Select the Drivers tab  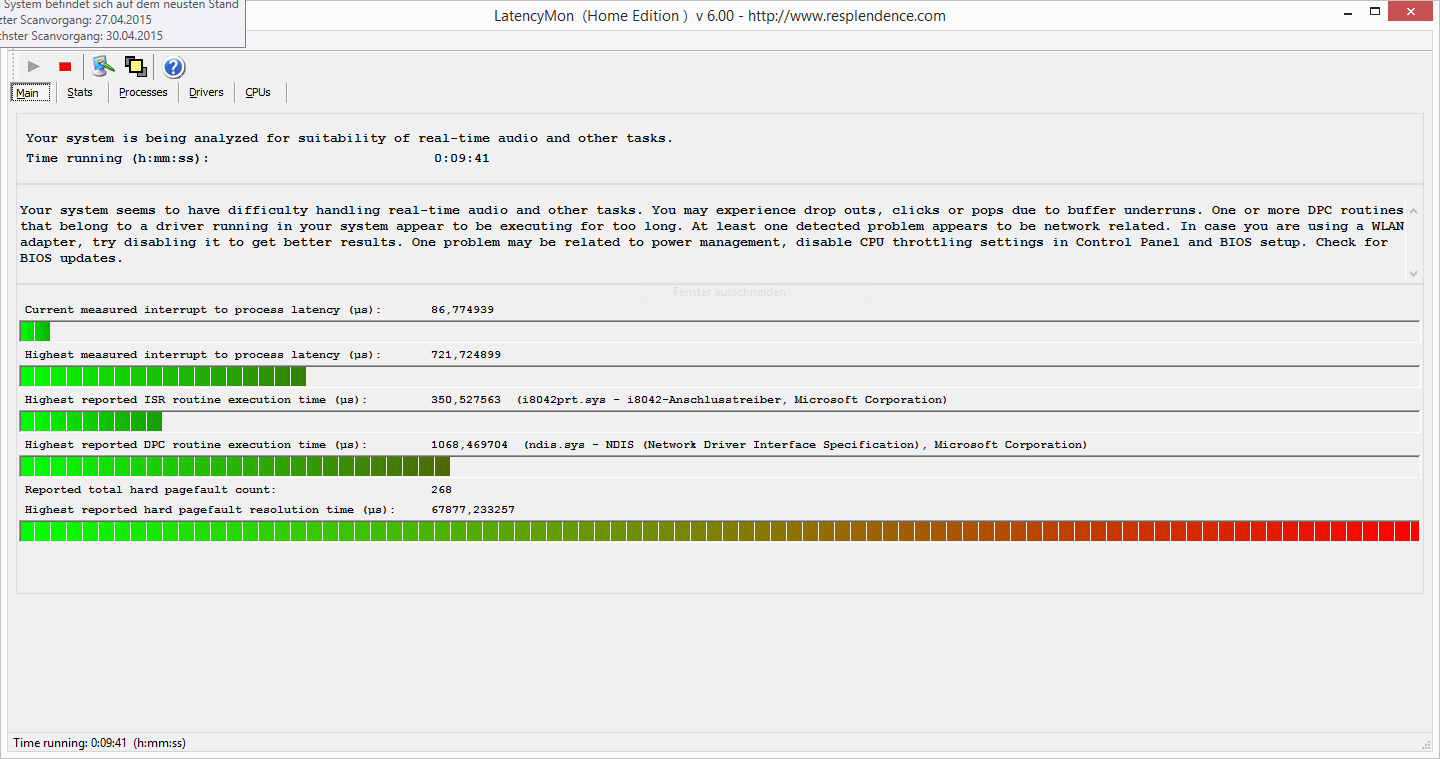tap(206, 93)
